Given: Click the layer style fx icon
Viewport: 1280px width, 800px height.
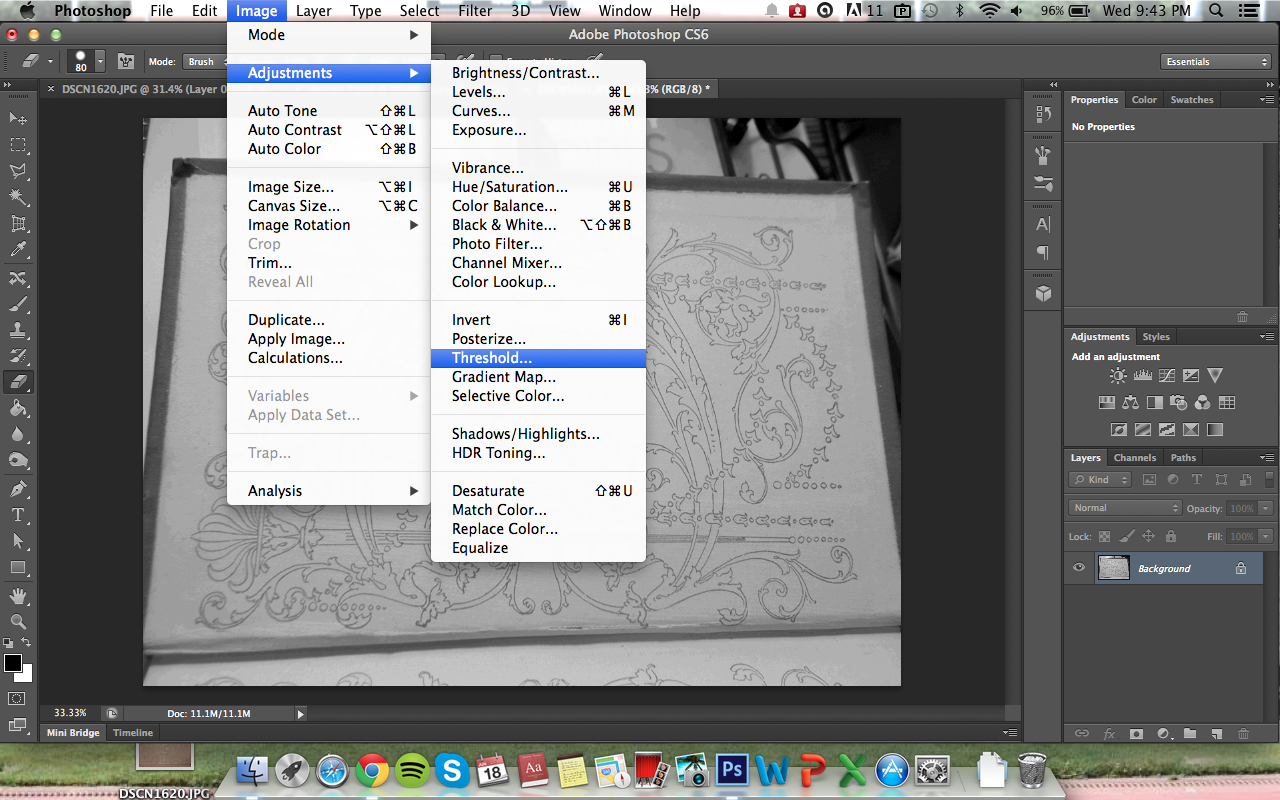Looking at the screenshot, I should click(x=1109, y=733).
